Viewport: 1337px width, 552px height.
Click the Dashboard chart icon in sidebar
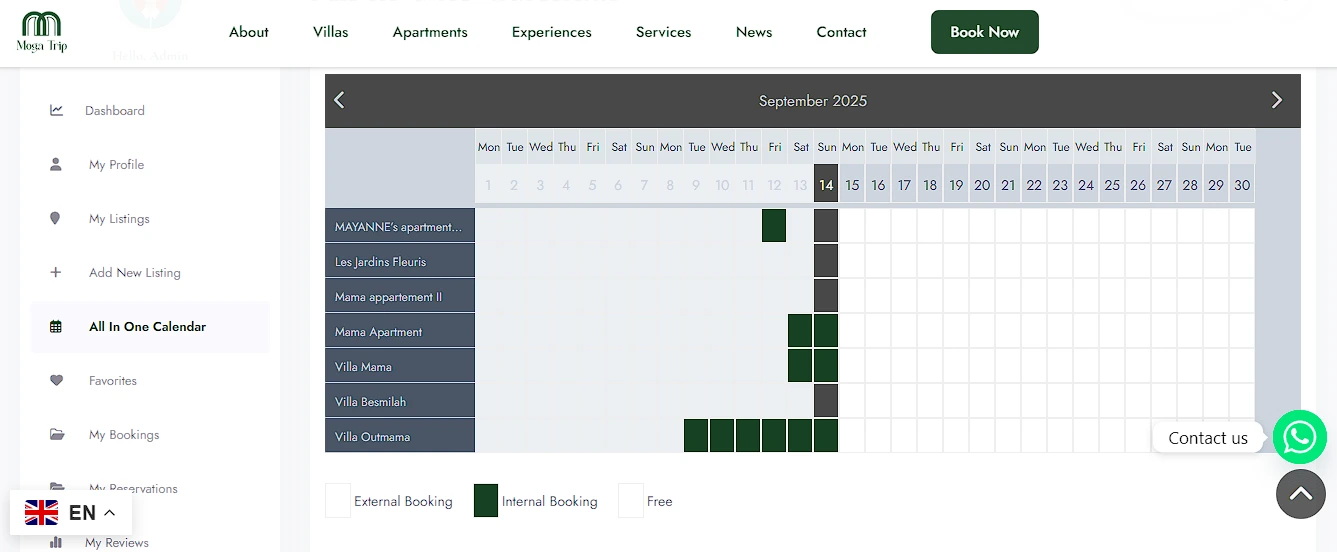click(57, 111)
